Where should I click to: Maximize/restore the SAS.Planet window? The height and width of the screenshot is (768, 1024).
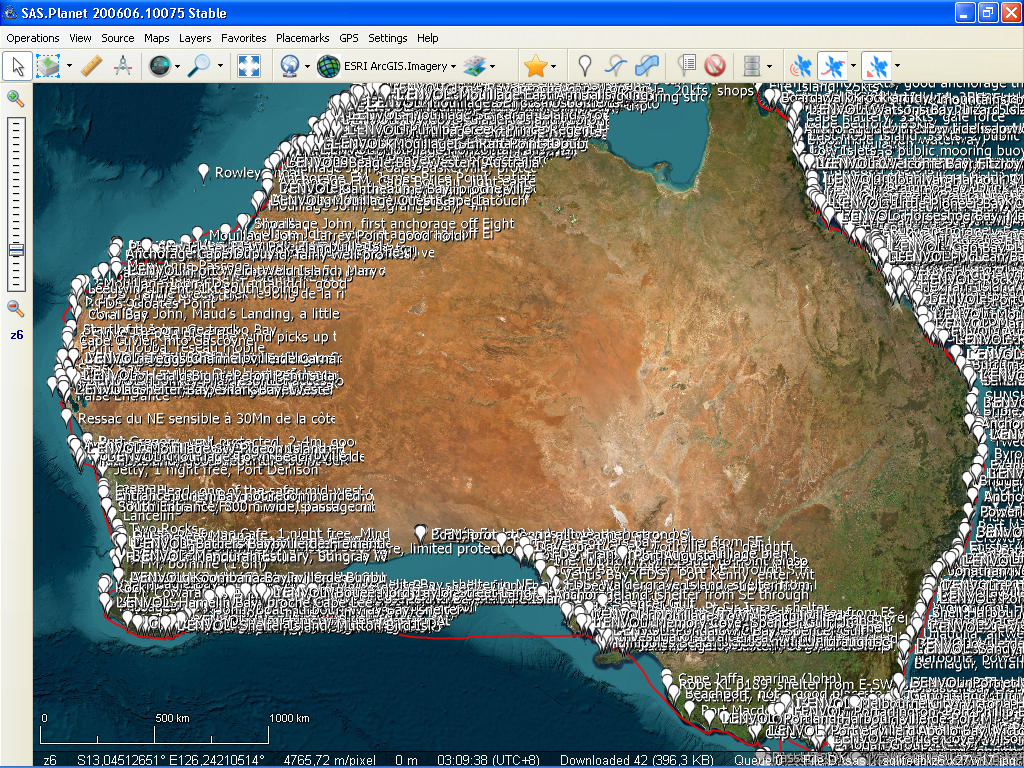(988, 12)
